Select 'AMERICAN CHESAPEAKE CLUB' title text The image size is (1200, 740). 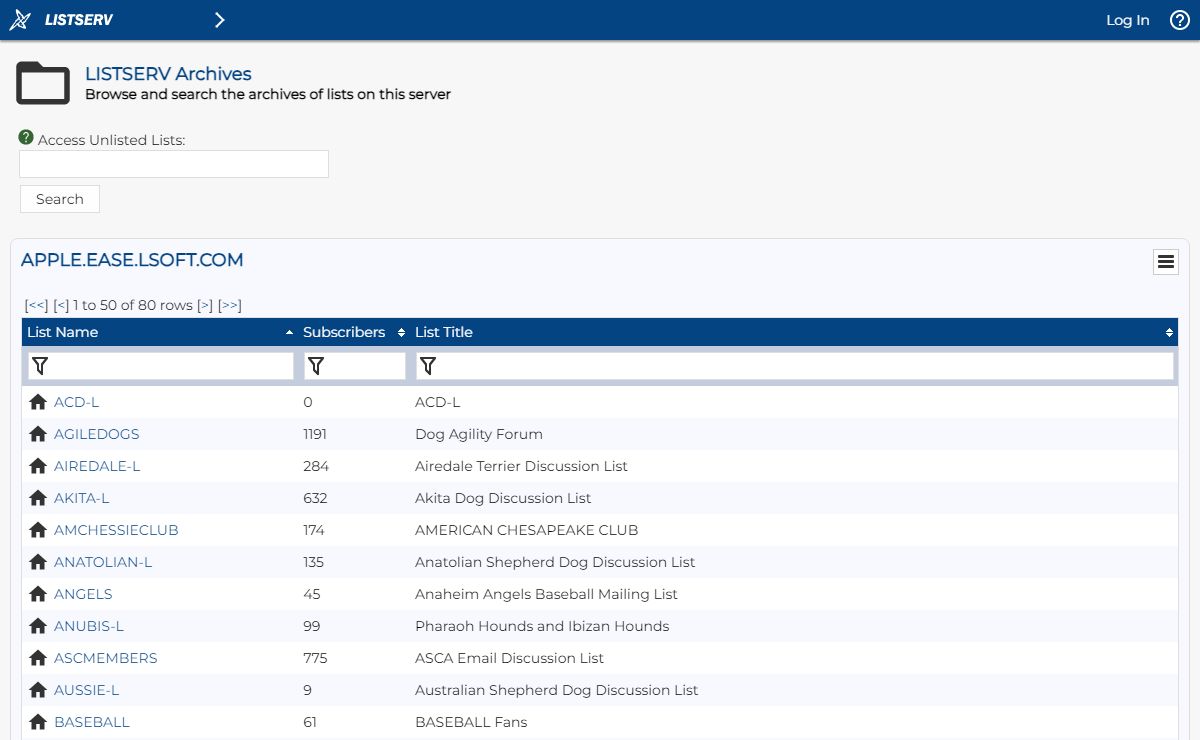click(x=526, y=530)
